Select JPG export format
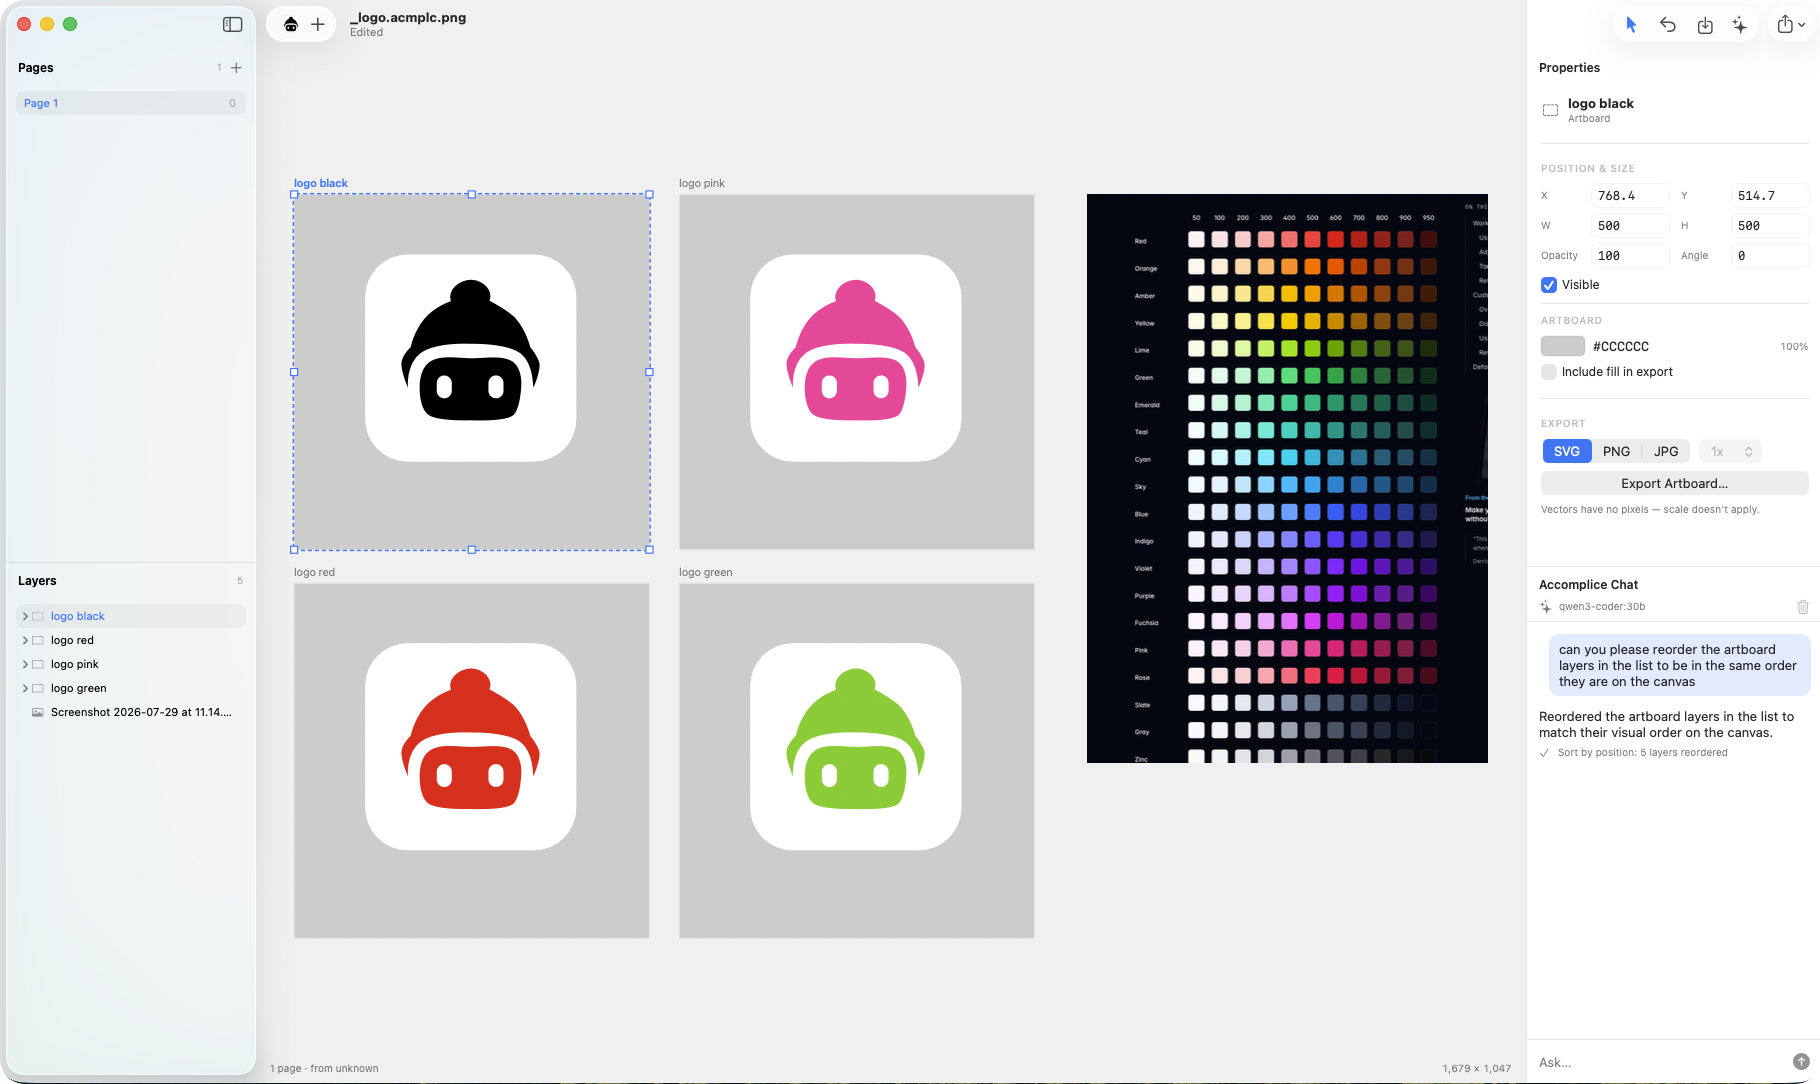This screenshot has height=1084, width=1820. coord(1666,452)
